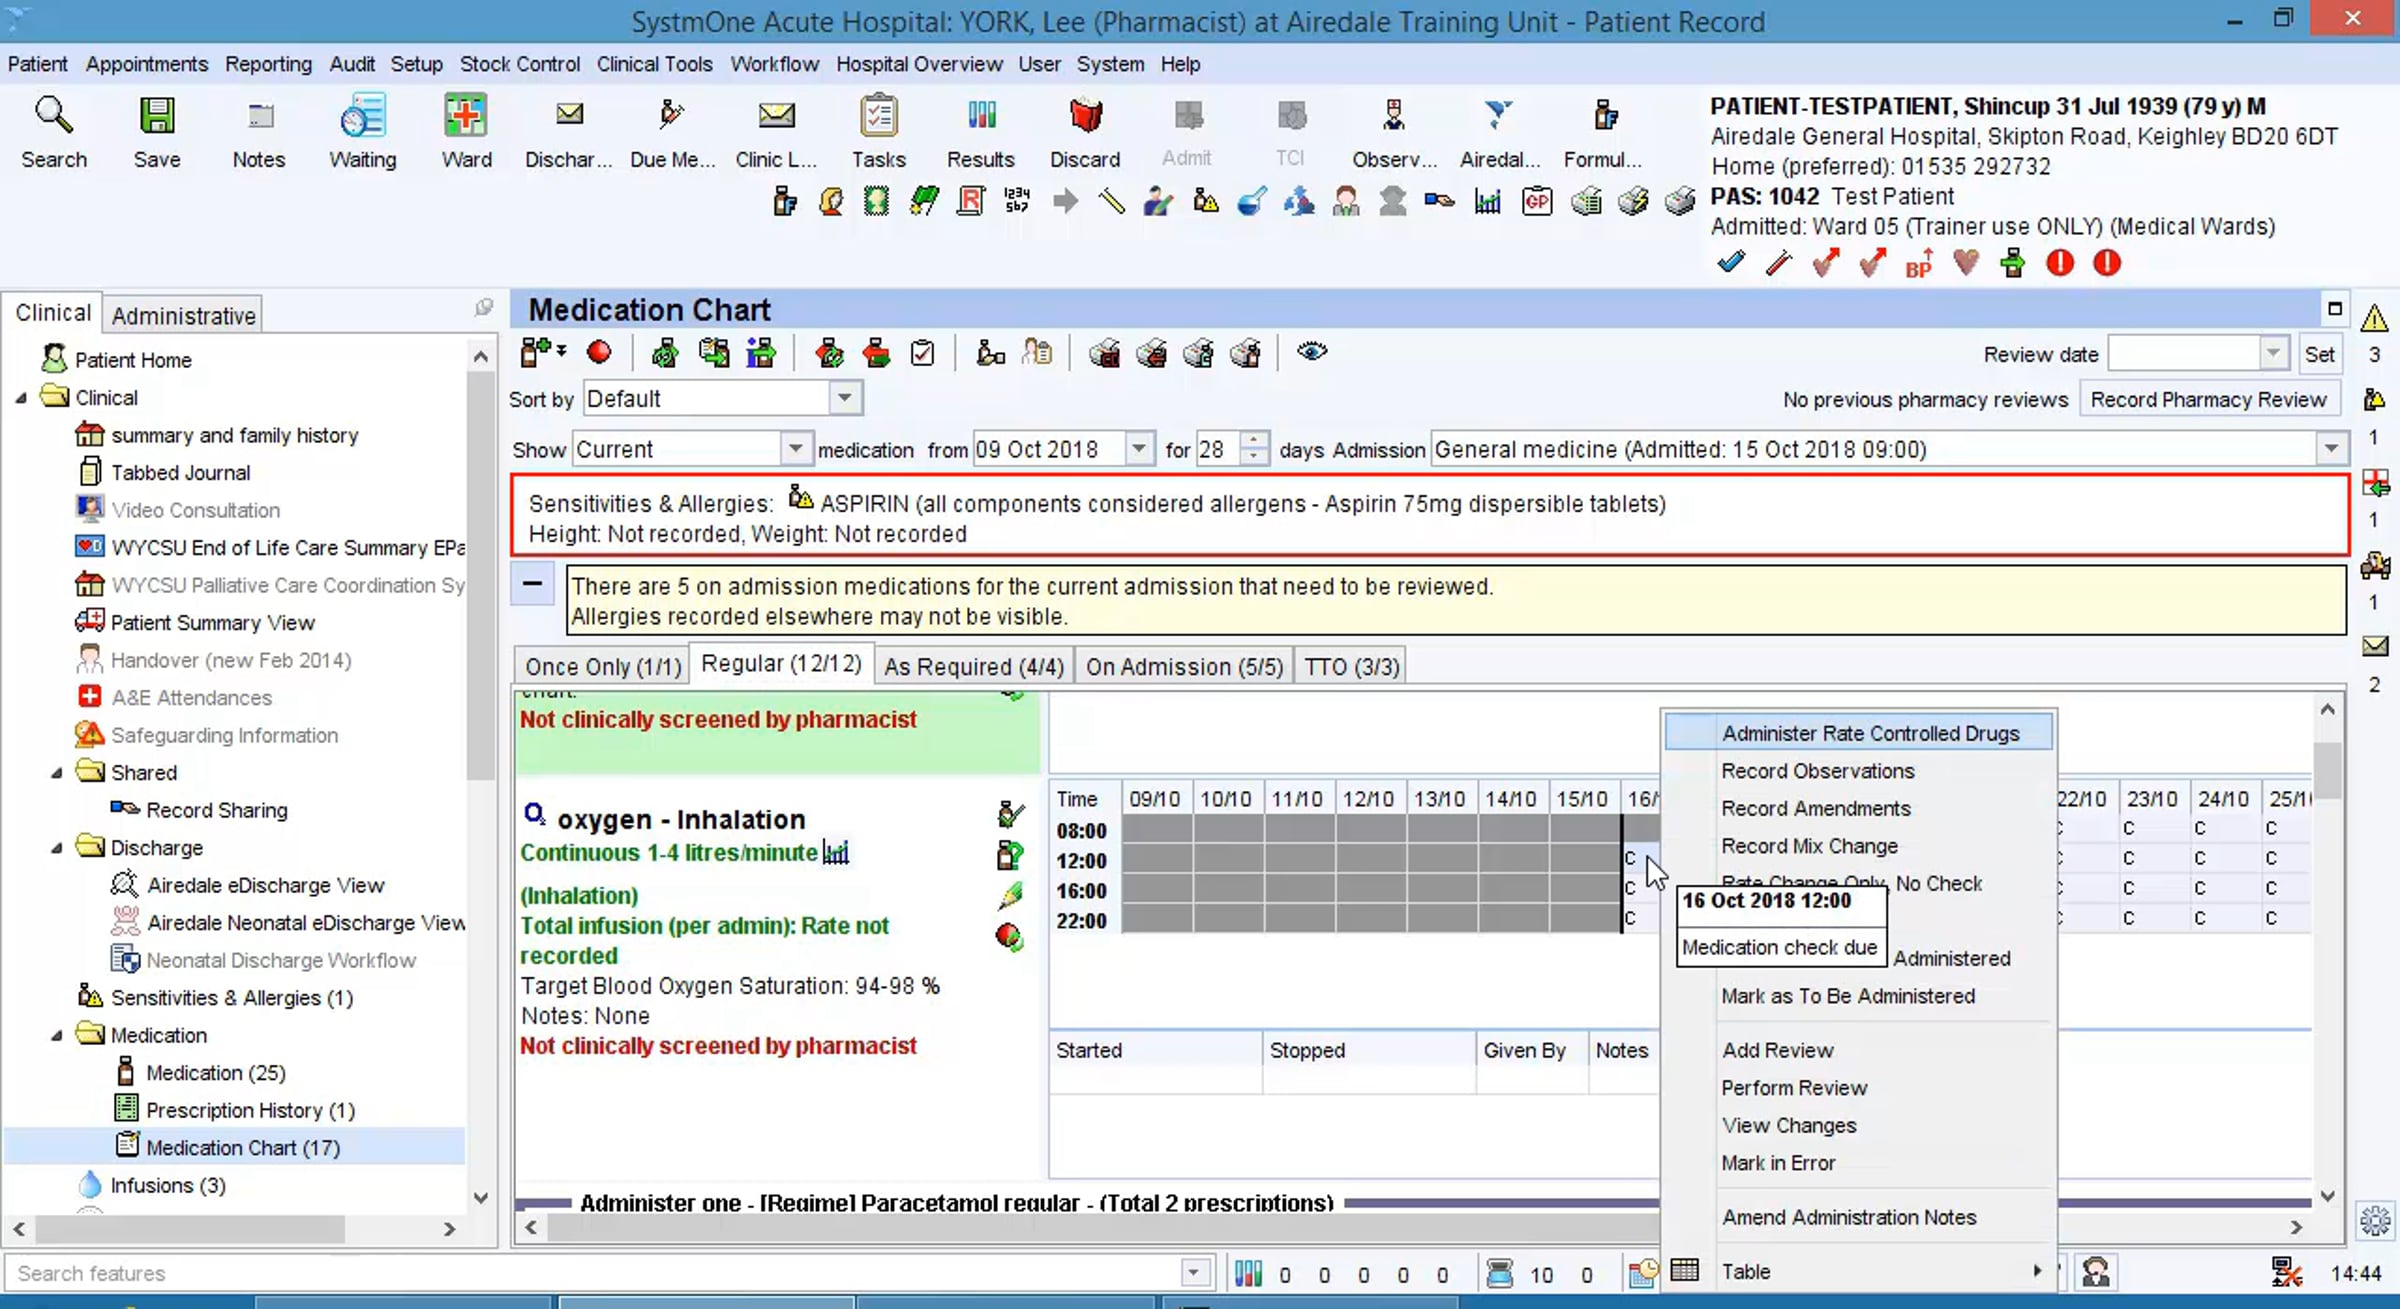Open the Ward toolbar icon
Image resolution: width=2400 pixels, height=1309 pixels.
click(466, 132)
